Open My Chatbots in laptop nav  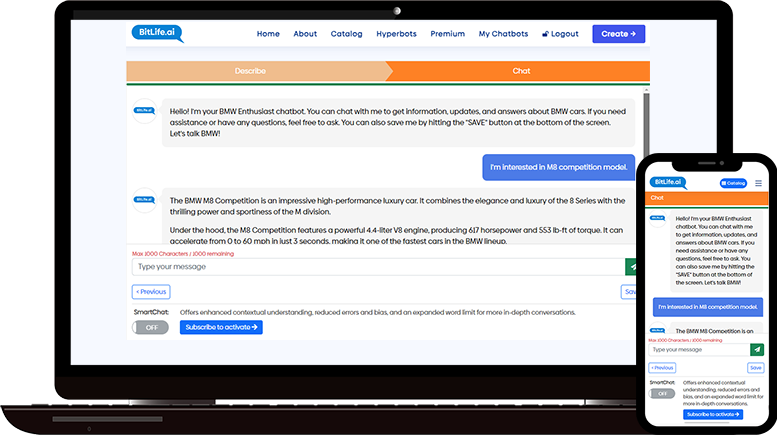(503, 34)
